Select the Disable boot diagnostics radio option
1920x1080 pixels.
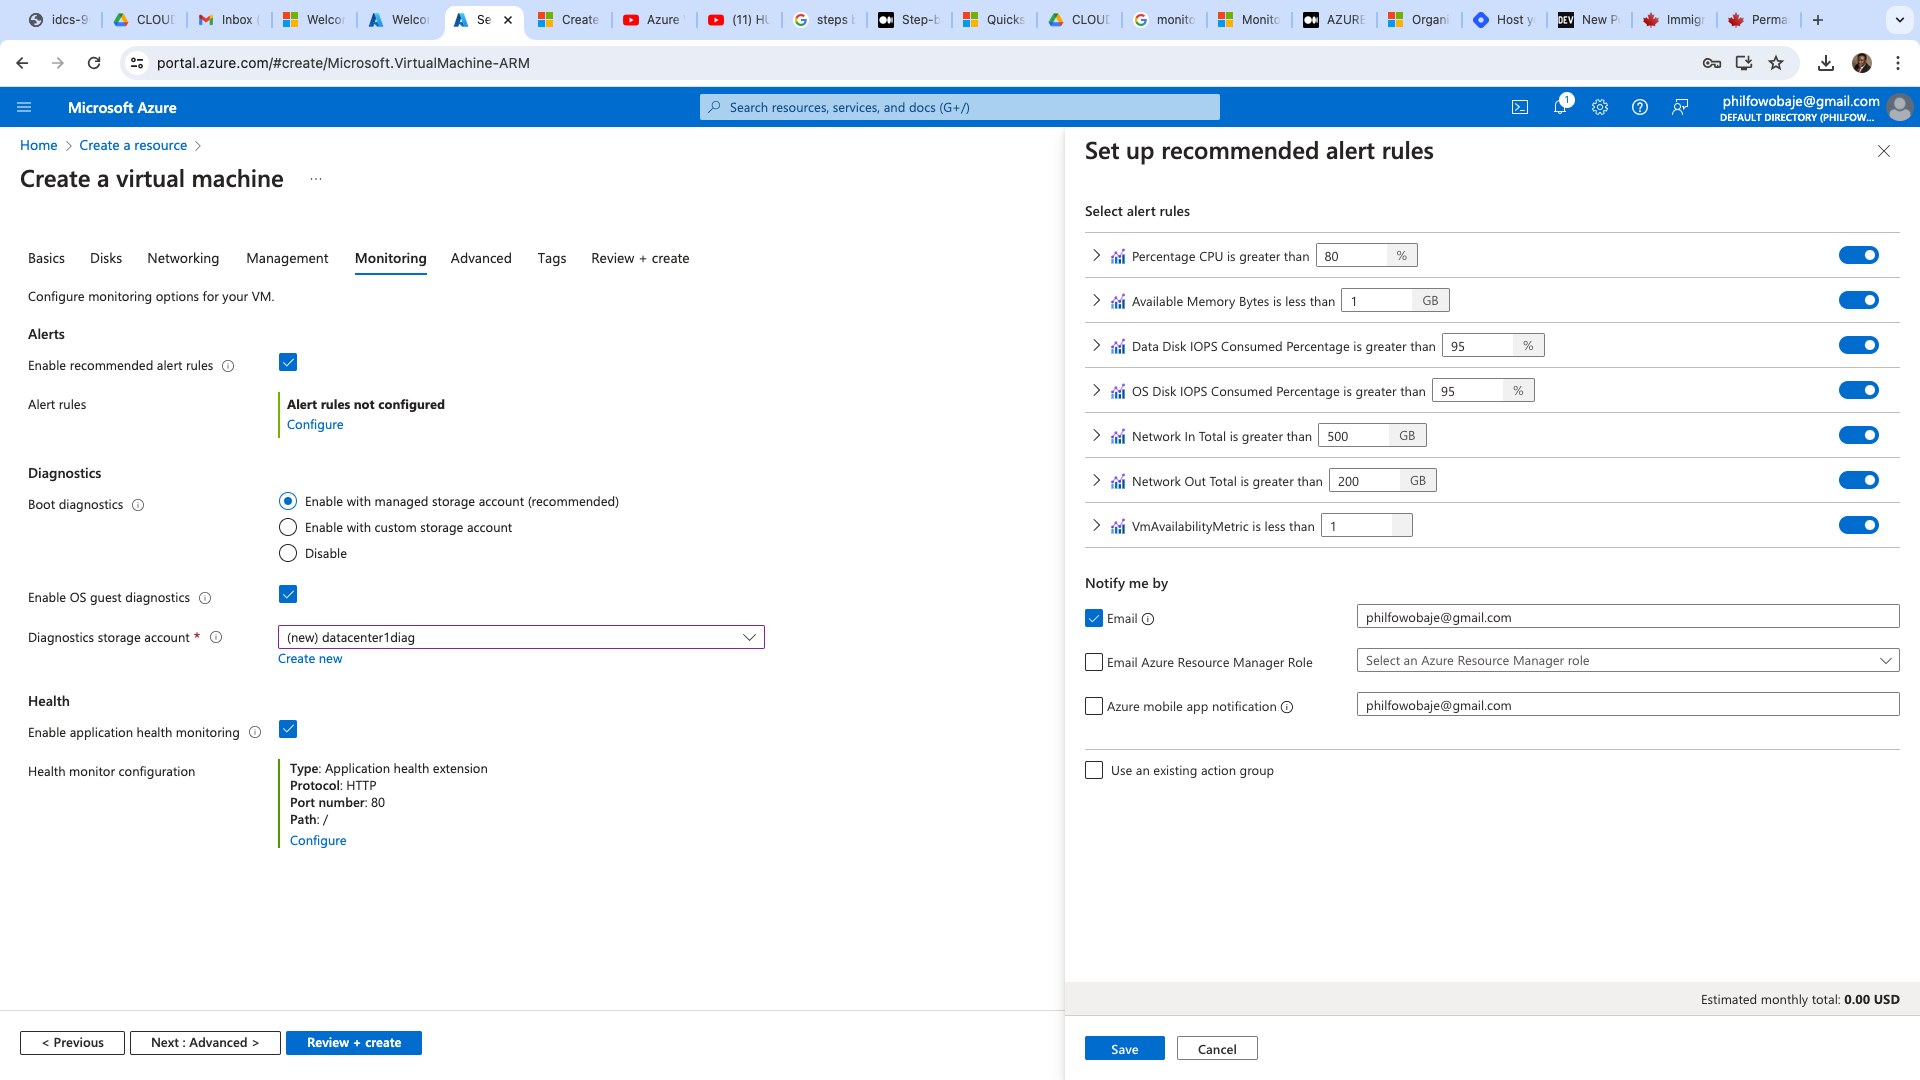pos(288,553)
